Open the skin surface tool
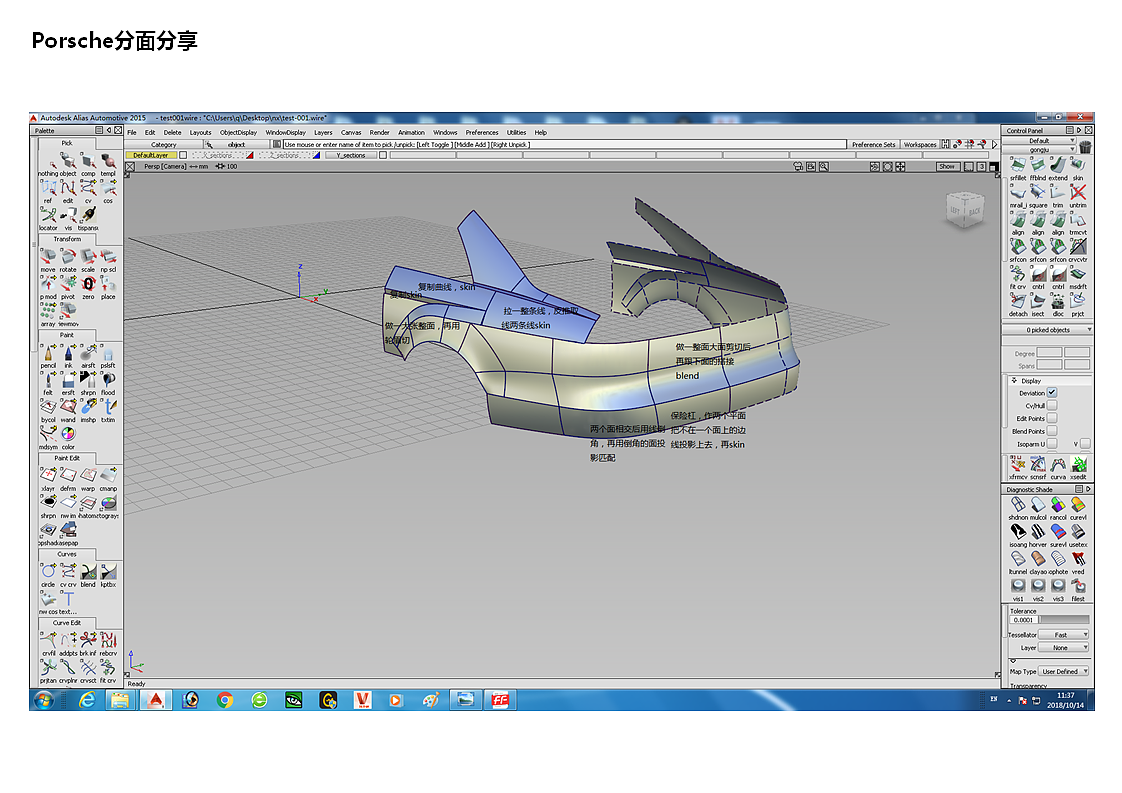The width and height of the screenshot is (1122, 793). coord(1078,166)
